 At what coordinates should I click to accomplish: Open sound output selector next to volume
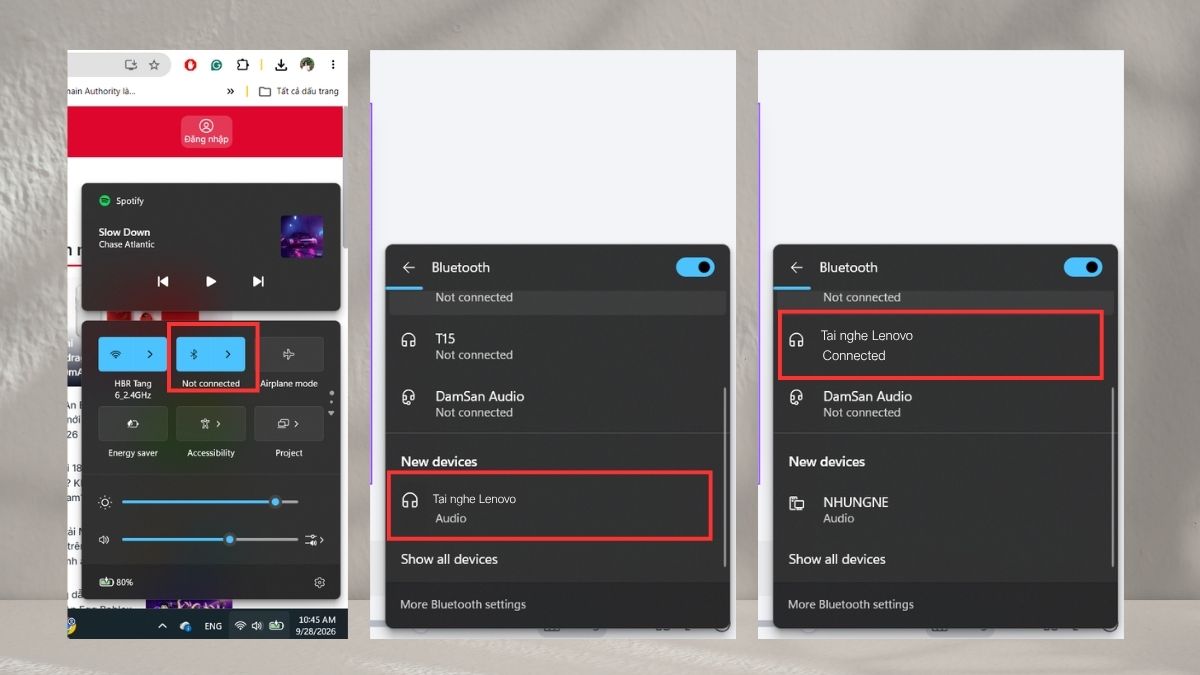tap(314, 540)
